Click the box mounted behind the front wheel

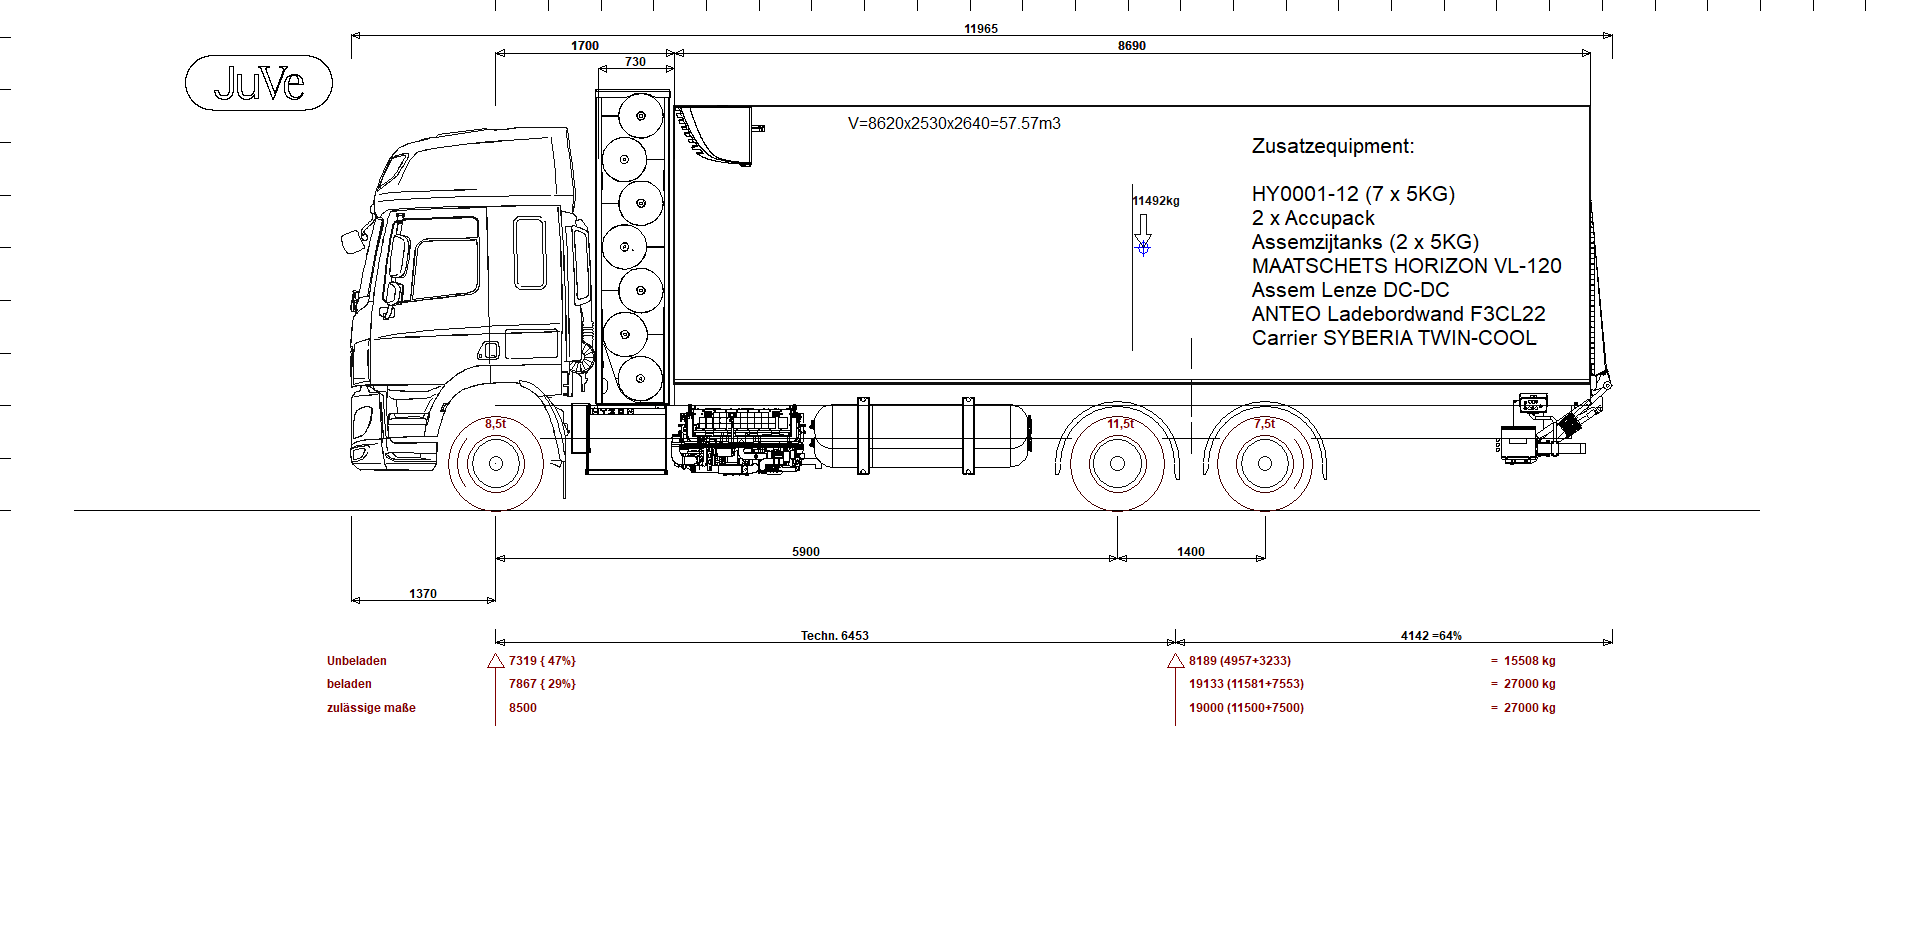tap(626, 439)
